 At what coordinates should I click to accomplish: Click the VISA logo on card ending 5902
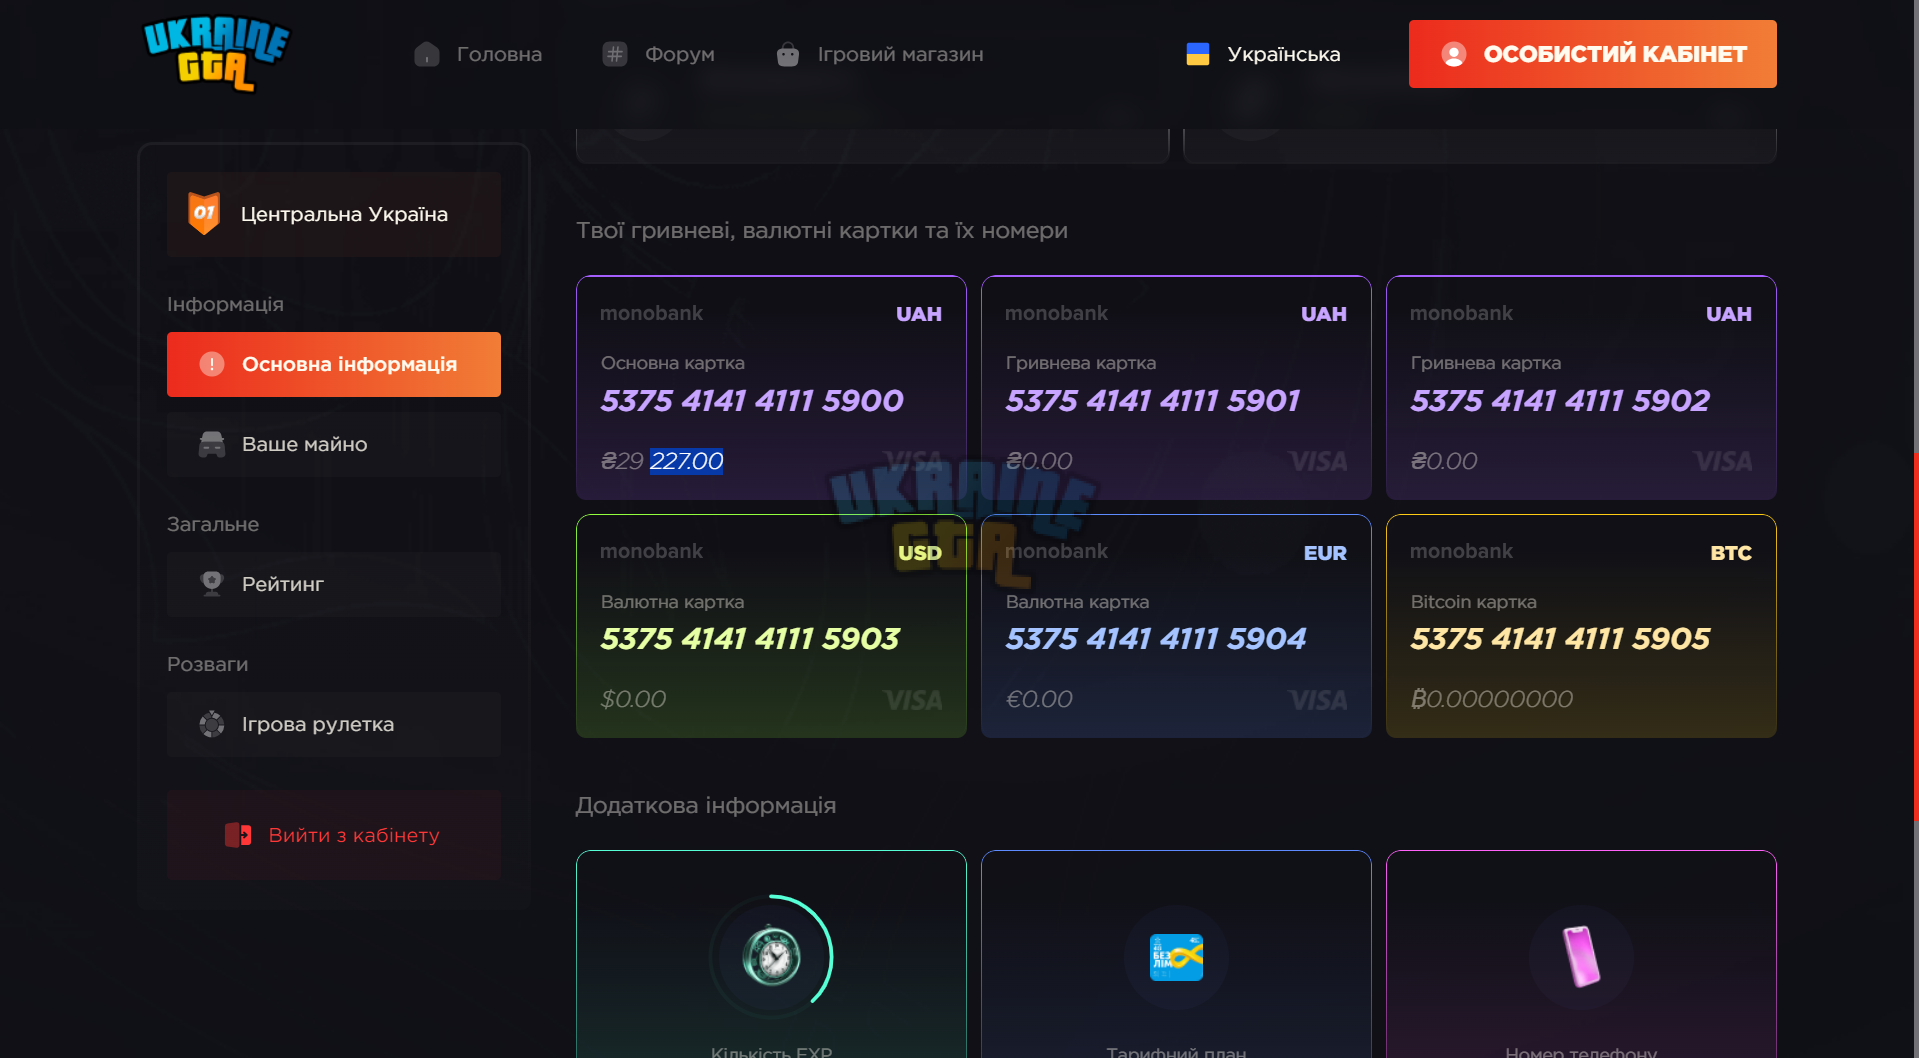pyautogui.click(x=1723, y=461)
